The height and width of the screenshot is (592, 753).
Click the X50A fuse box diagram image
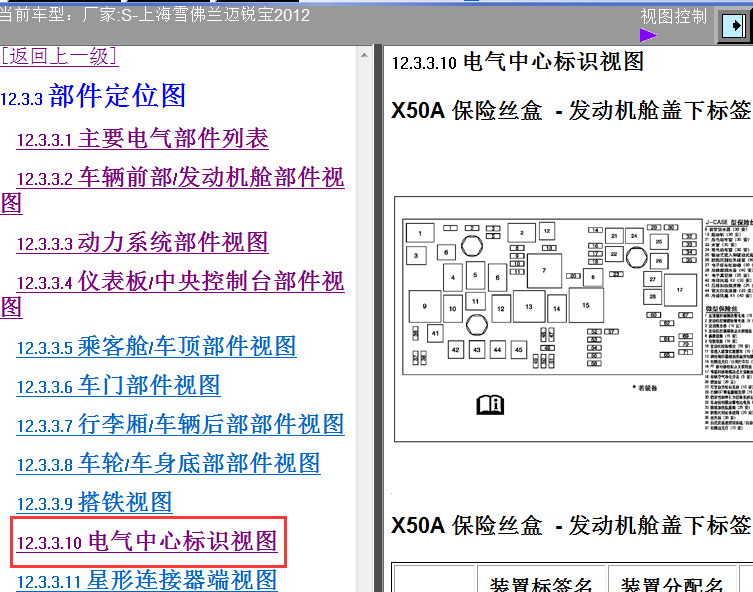click(x=573, y=319)
